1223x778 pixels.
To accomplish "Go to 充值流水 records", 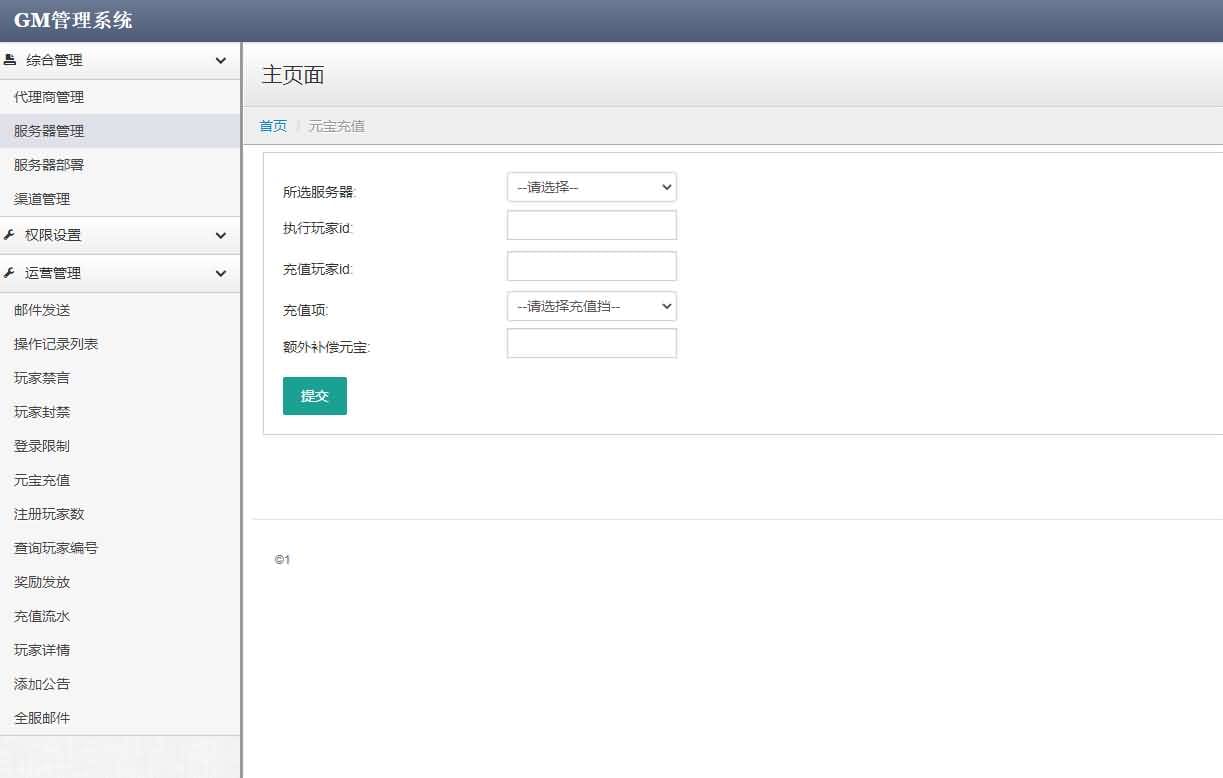I will tap(41, 616).
